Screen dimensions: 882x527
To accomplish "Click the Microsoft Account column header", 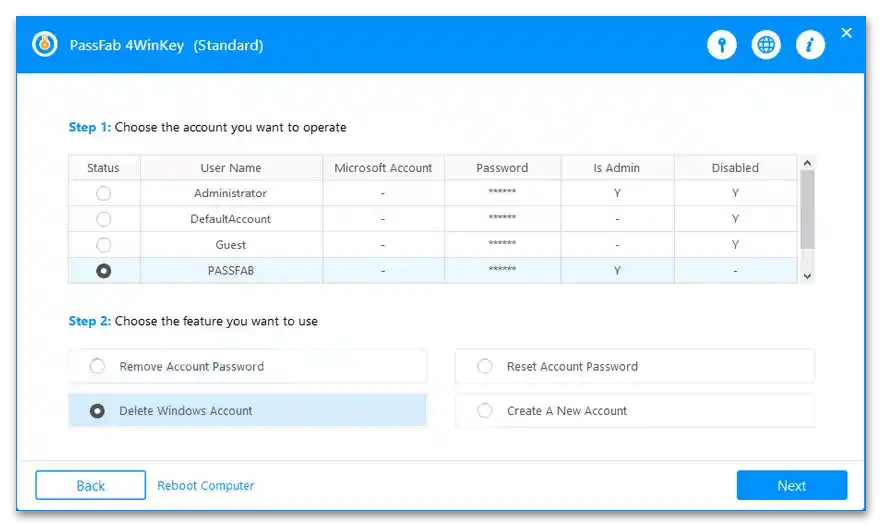I will pos(383,168).
